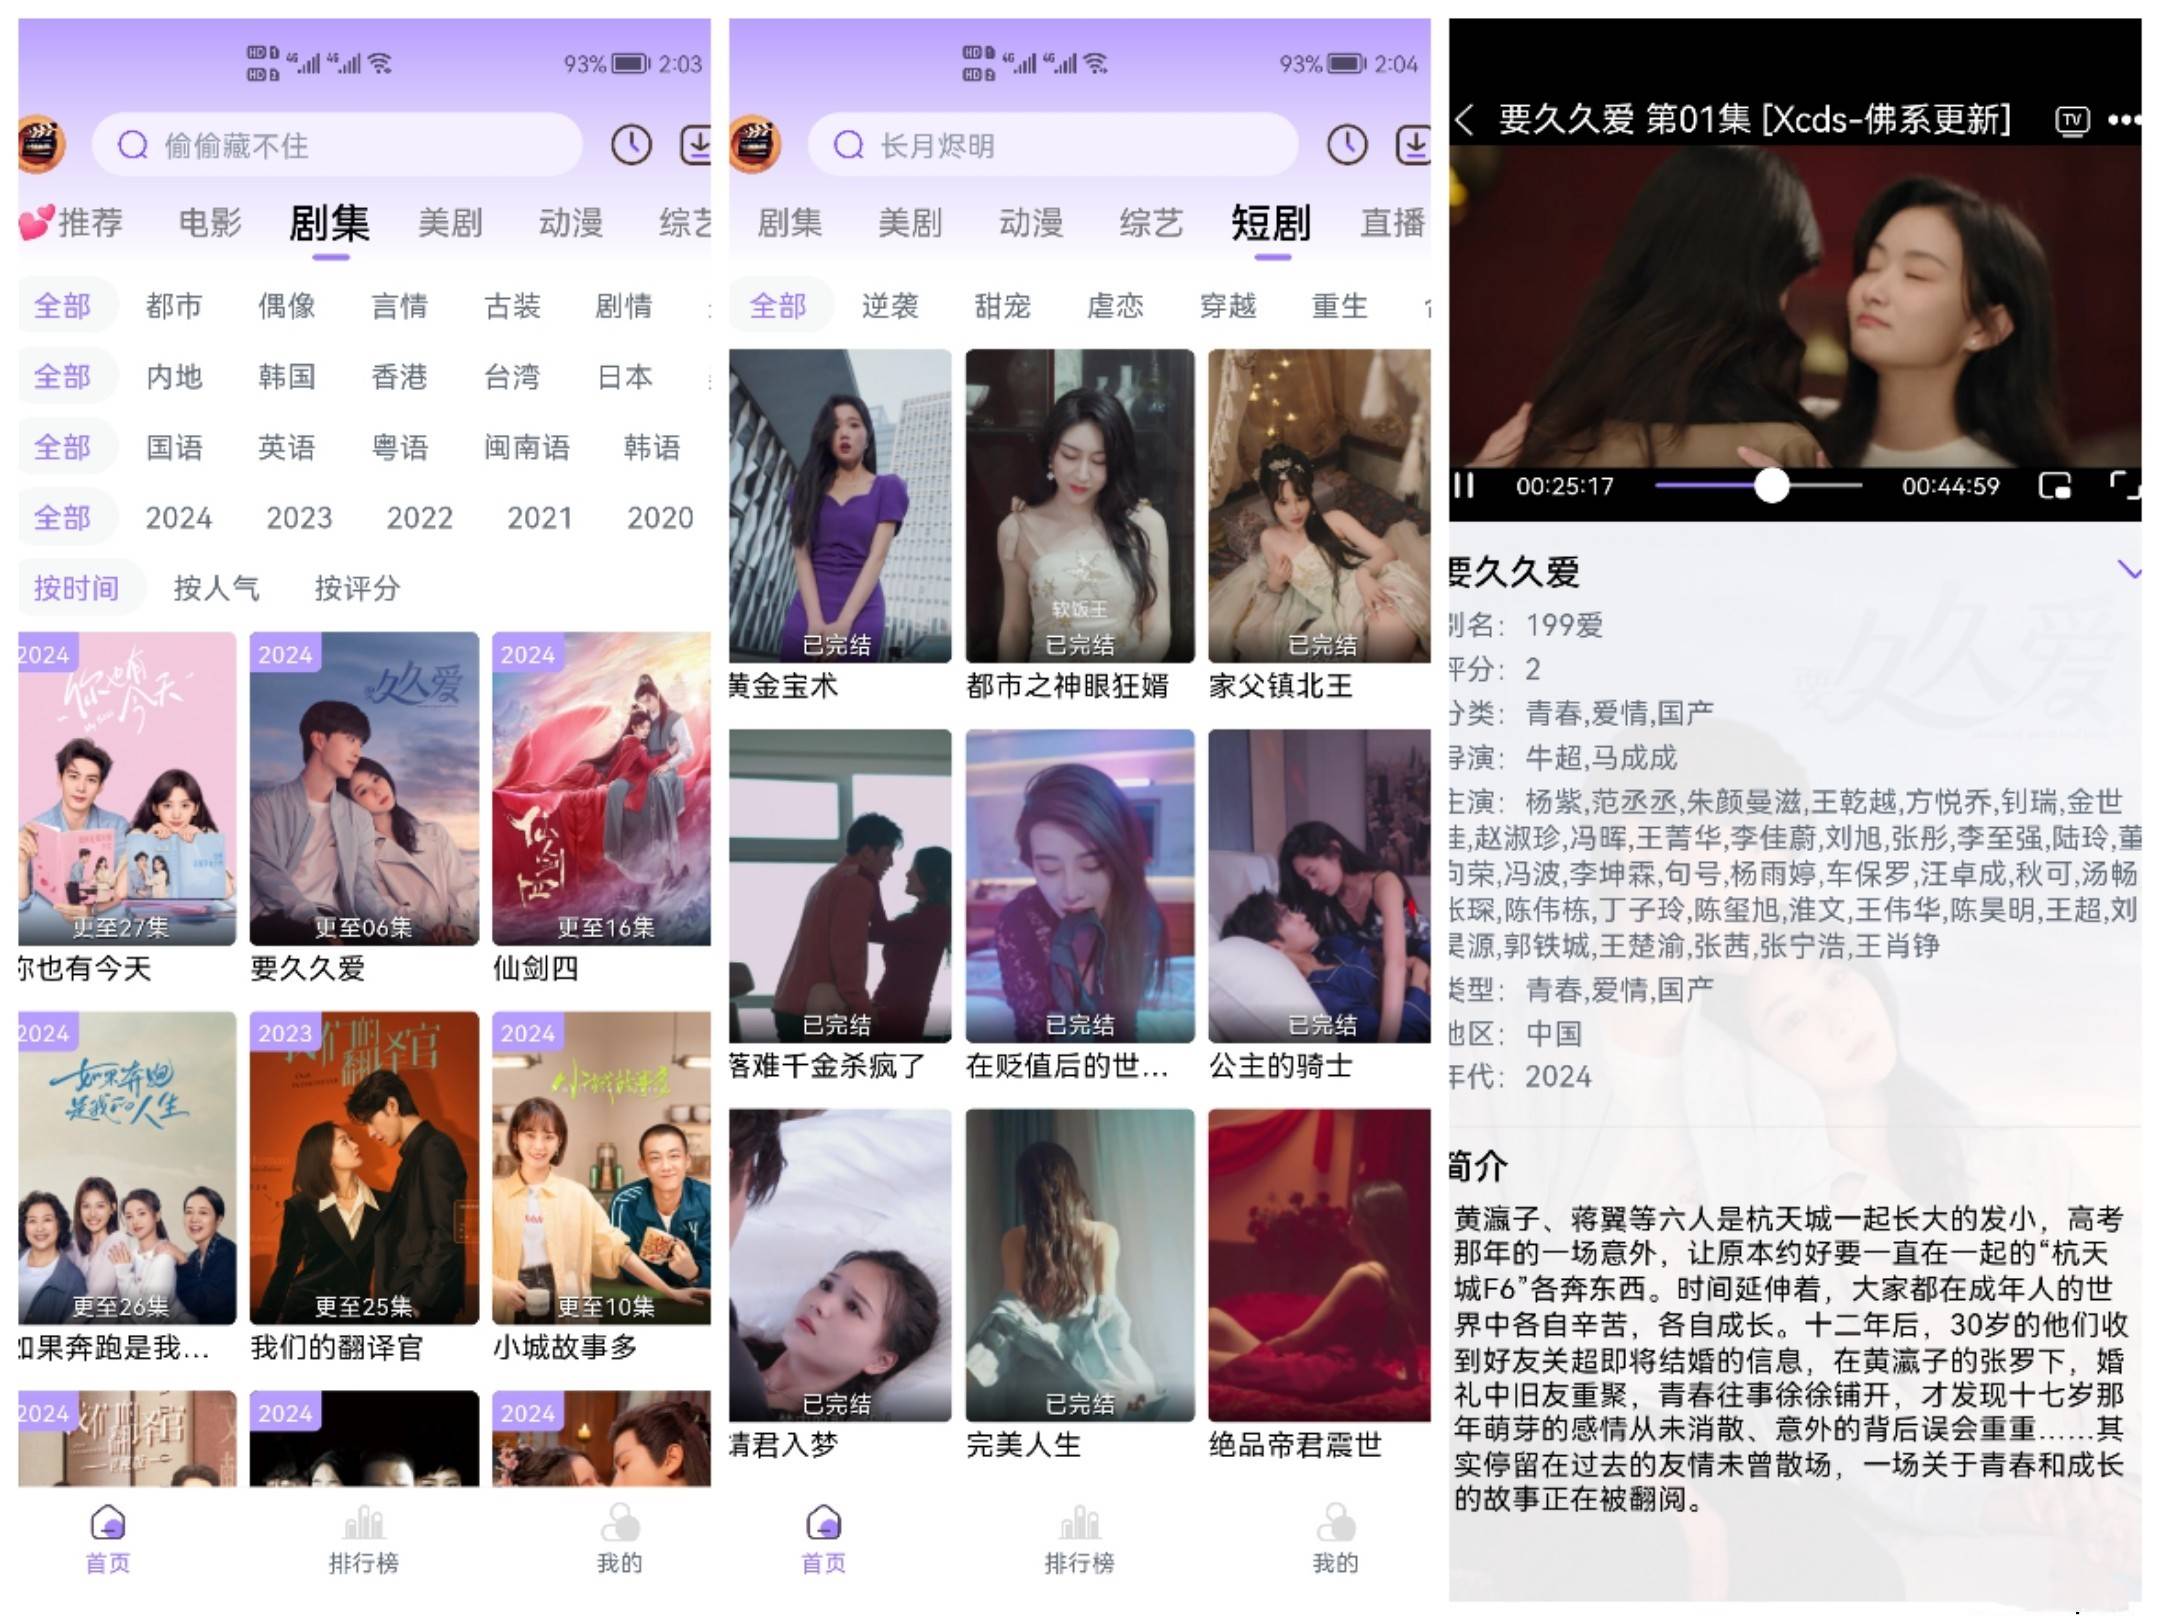Click the search box with 长月烬明
The image size is (2160, 1620).
click(1053, 146)
